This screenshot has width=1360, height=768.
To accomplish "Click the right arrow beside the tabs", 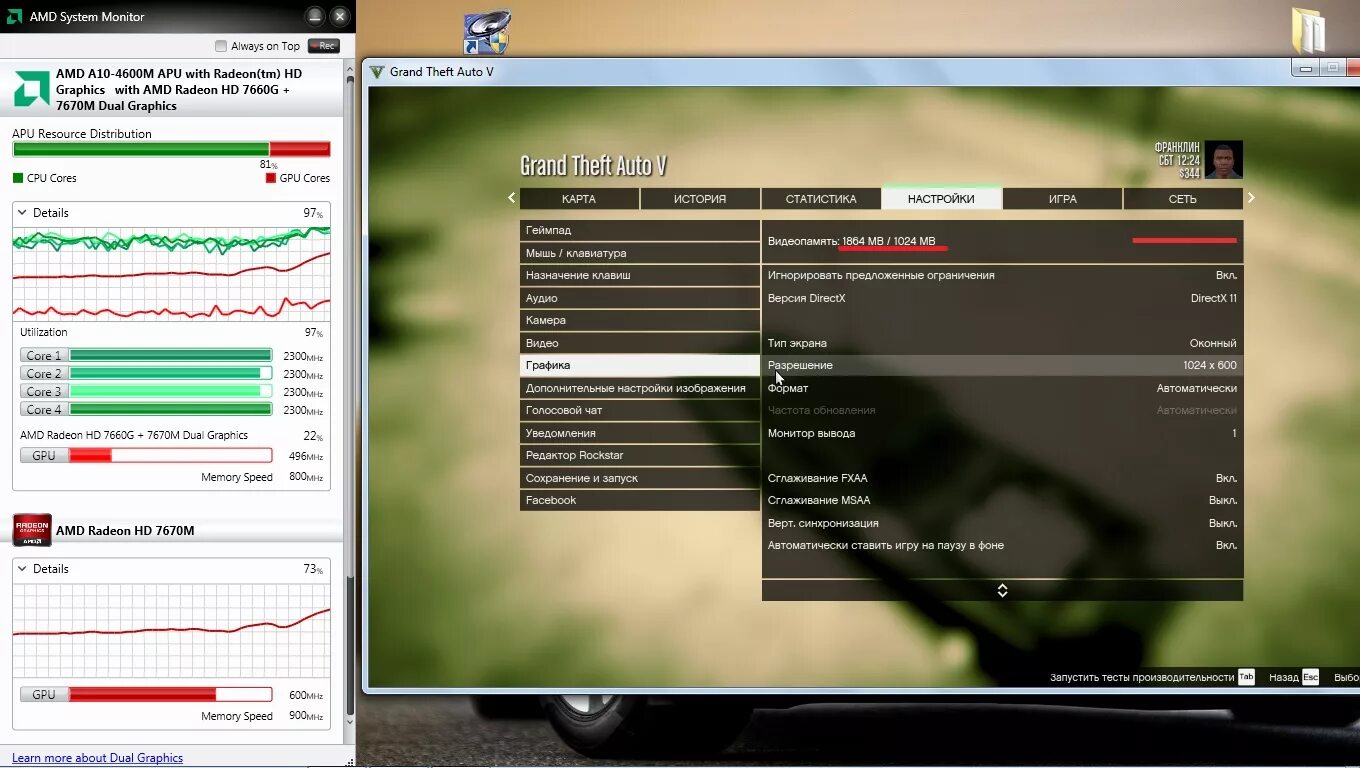I will click(x=1251, y=198).
